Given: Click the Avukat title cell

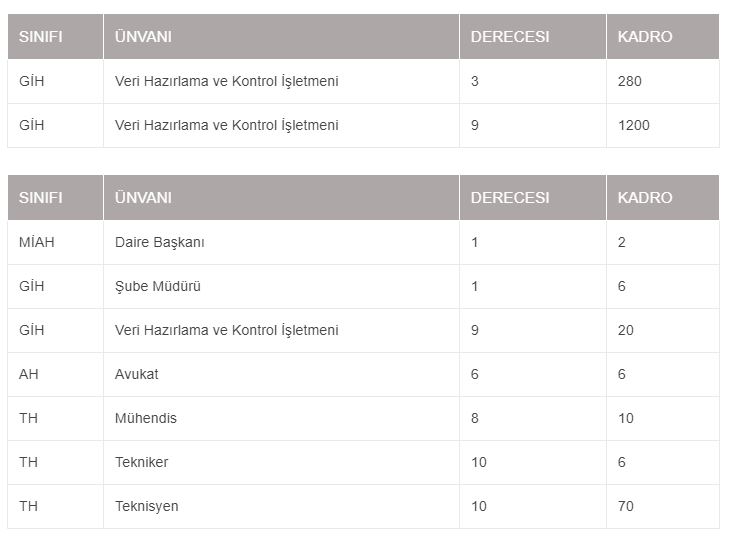Looking at the screenshot, I should 281,374.
